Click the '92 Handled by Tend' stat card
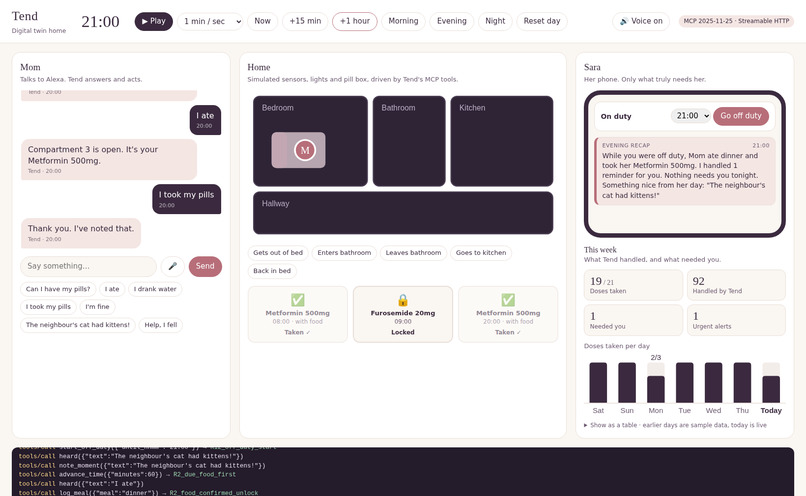Viewport: 806px width, 496px height. pyautogui.click(x=736, y=285)
